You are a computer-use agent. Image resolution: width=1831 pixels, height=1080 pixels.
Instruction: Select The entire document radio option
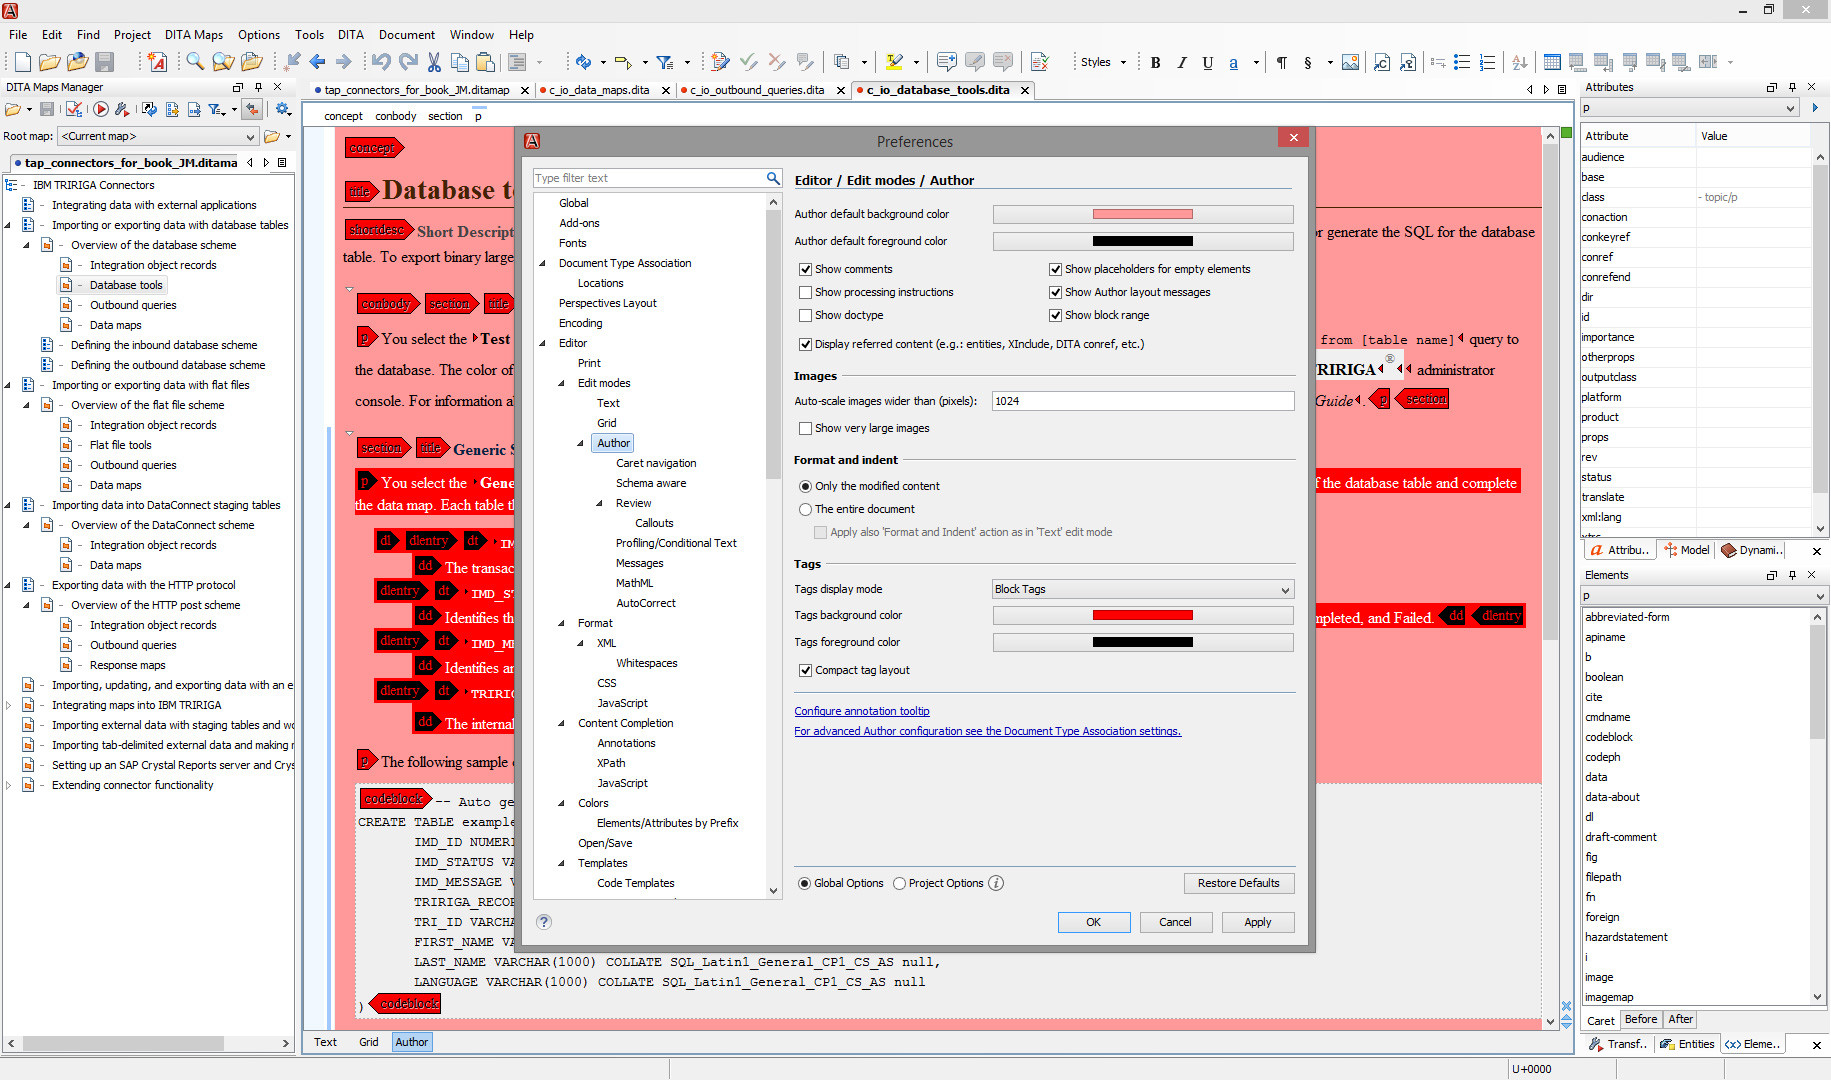click(x=805, y=509)
